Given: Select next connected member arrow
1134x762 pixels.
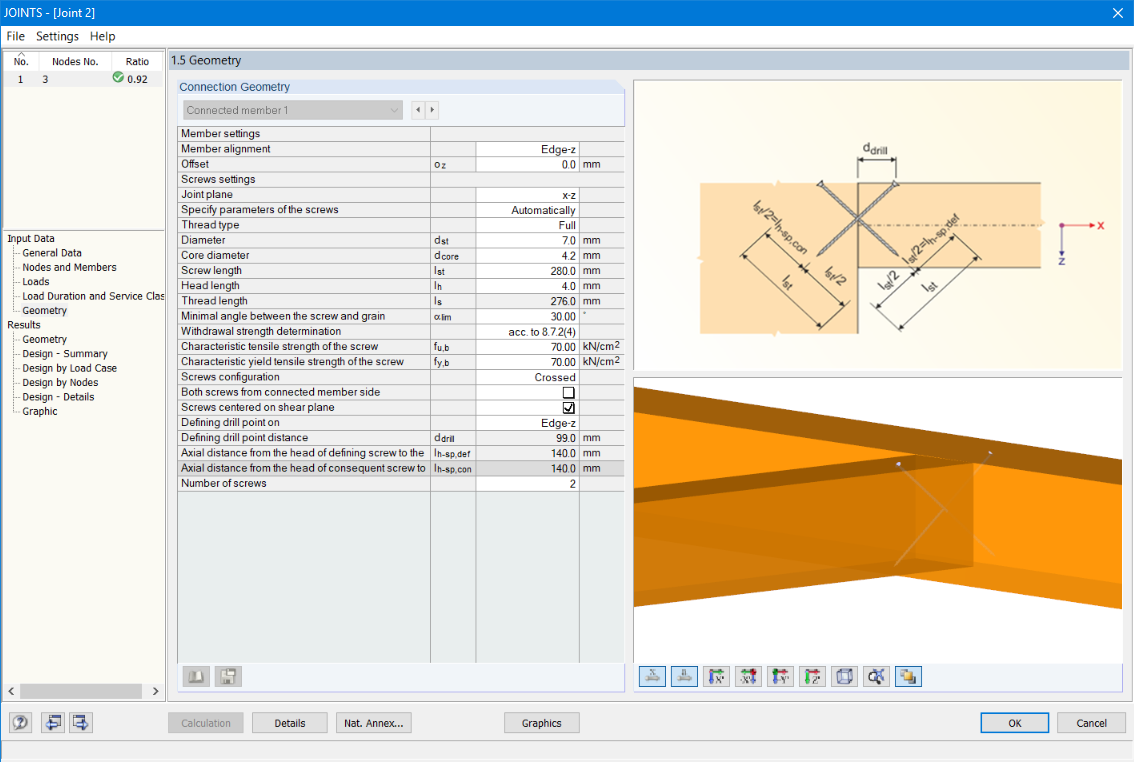Looking at the screenshot, I should point(432,110).
